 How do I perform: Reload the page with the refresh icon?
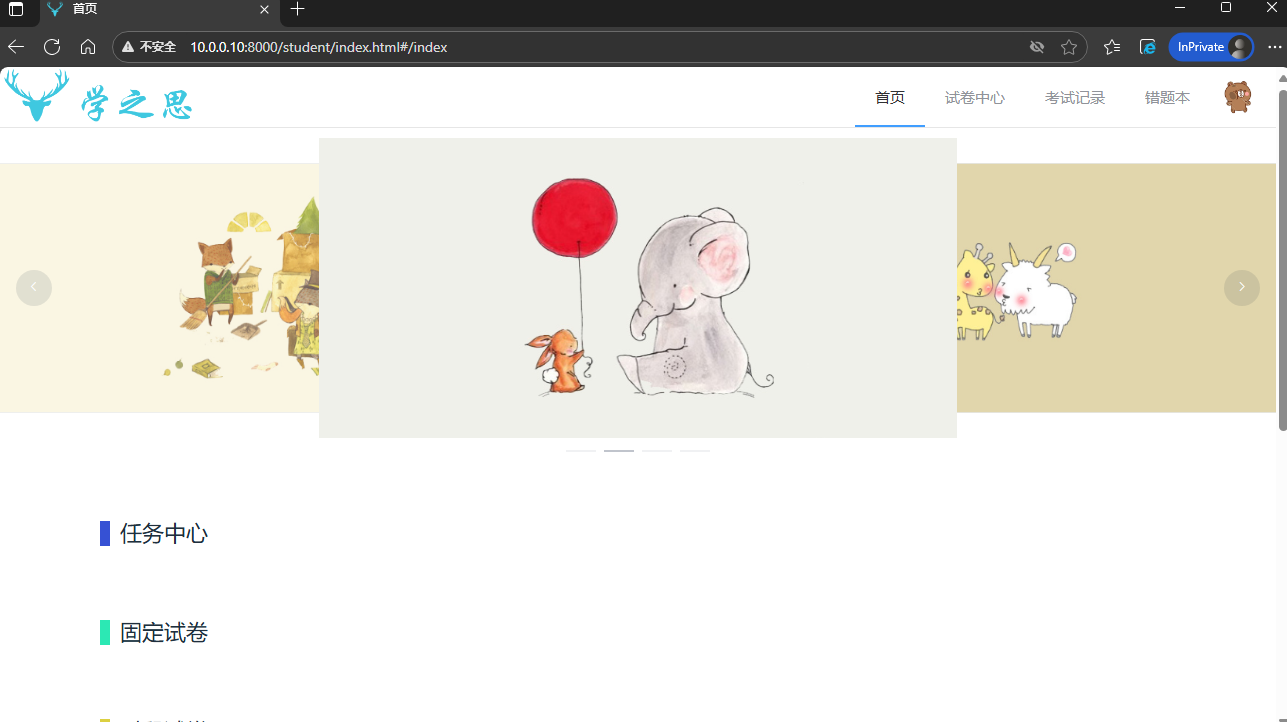click(52, 47)
